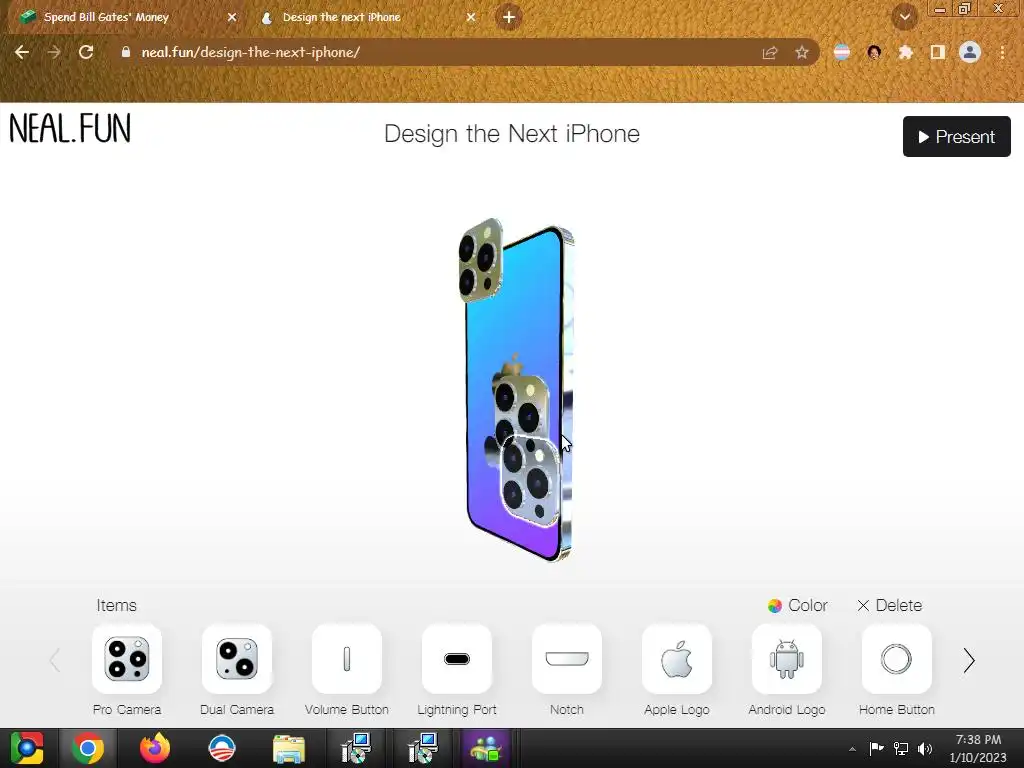Go back to previous page
The height and width of the screenshot is (768, 1024).
click(x=22, y=52)
